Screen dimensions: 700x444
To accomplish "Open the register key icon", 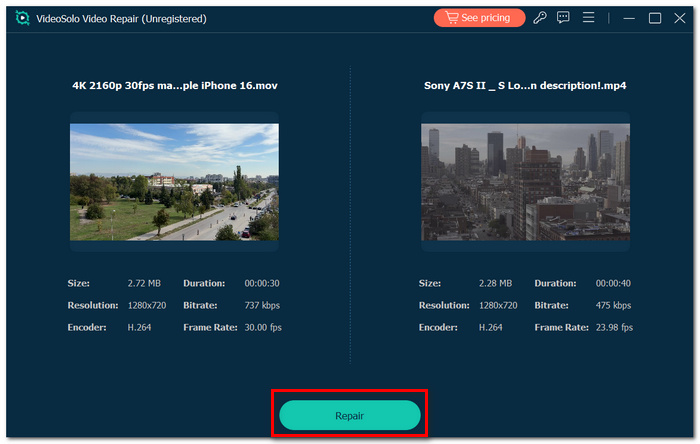I will pos(540,18).
